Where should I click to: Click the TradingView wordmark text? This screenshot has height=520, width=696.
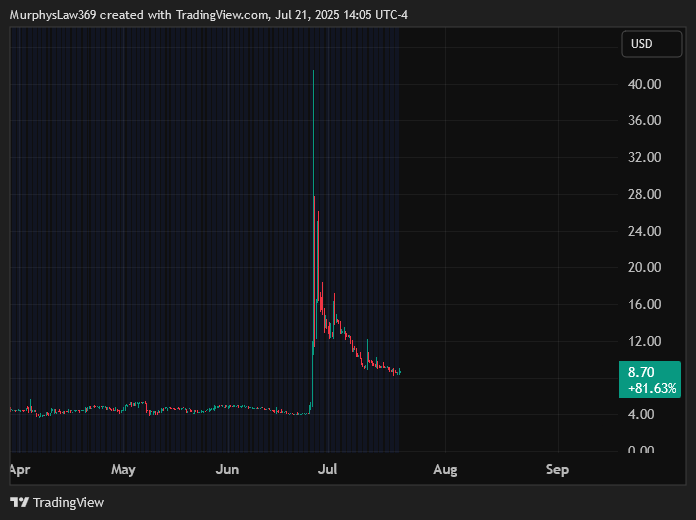[68, 503]
